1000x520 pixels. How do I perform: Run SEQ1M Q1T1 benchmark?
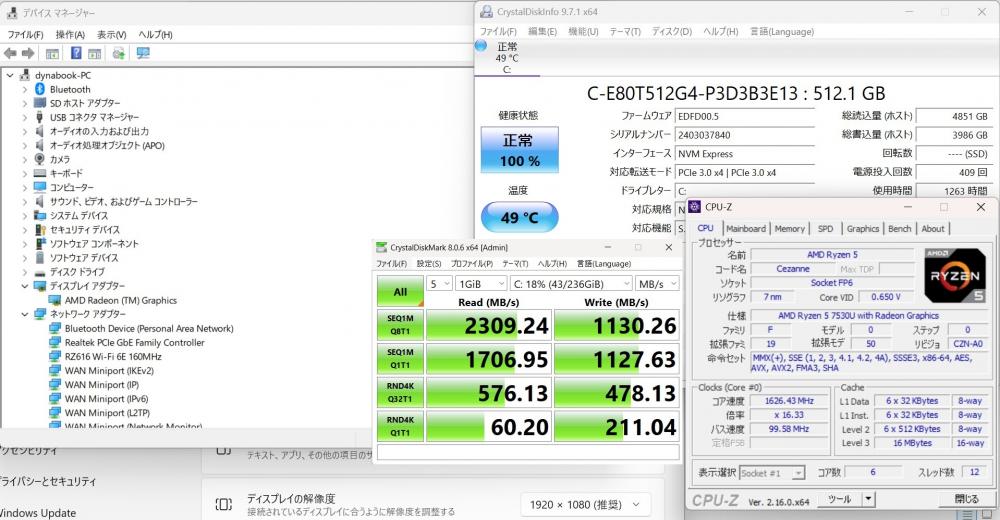pyautogui.click(x=400, y=359)
